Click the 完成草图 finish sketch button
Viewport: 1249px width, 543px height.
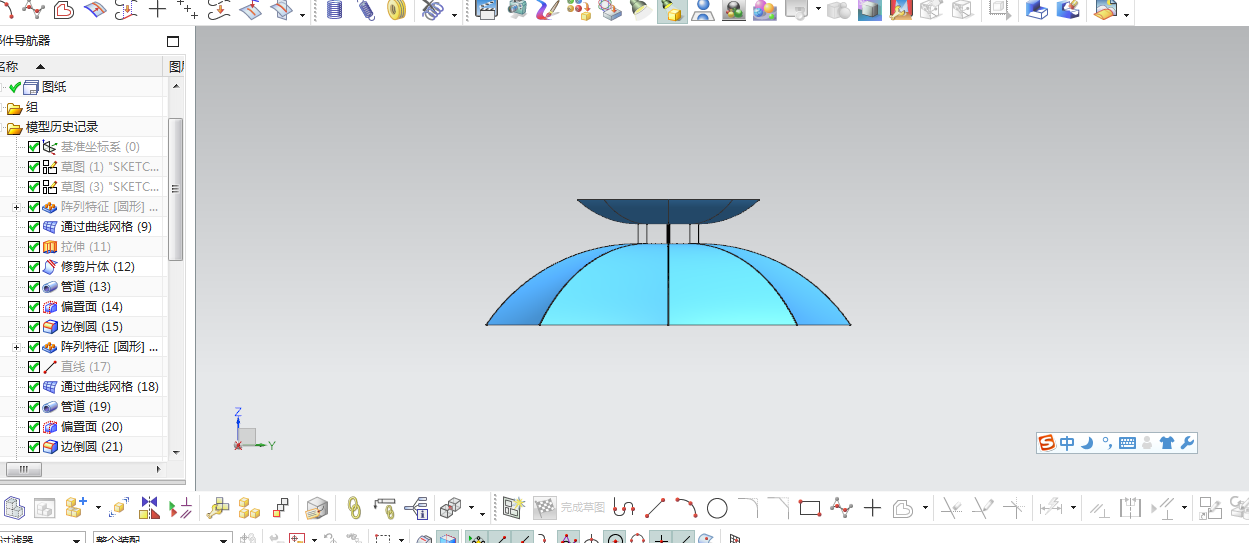coord(583,508)
